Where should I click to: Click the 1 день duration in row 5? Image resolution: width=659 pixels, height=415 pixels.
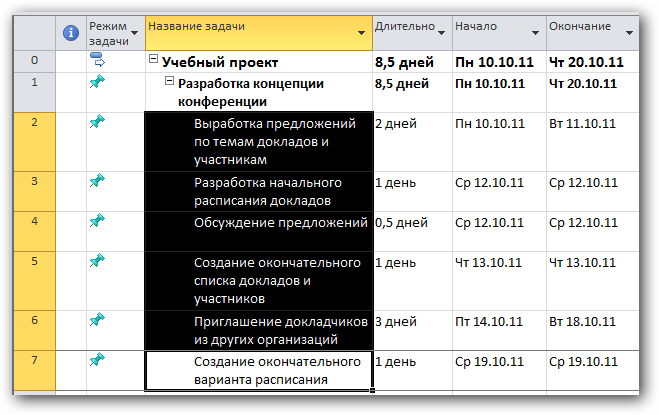(x=412, y=281)
